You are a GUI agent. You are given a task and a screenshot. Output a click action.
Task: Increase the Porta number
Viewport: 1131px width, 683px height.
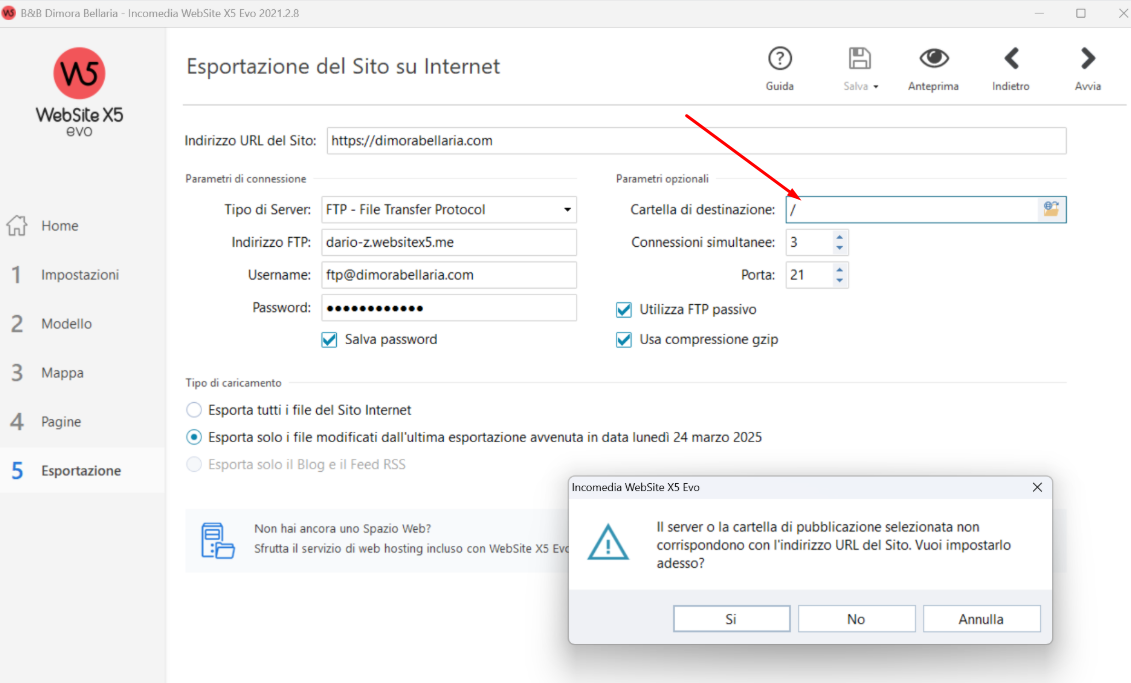(840, 270)
